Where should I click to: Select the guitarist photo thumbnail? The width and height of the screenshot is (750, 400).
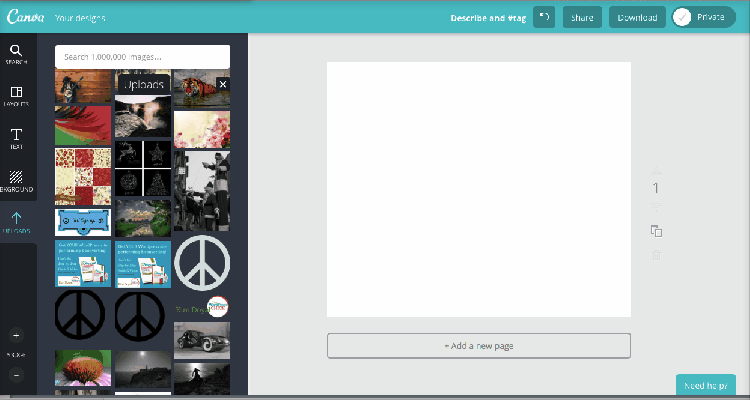83,86
